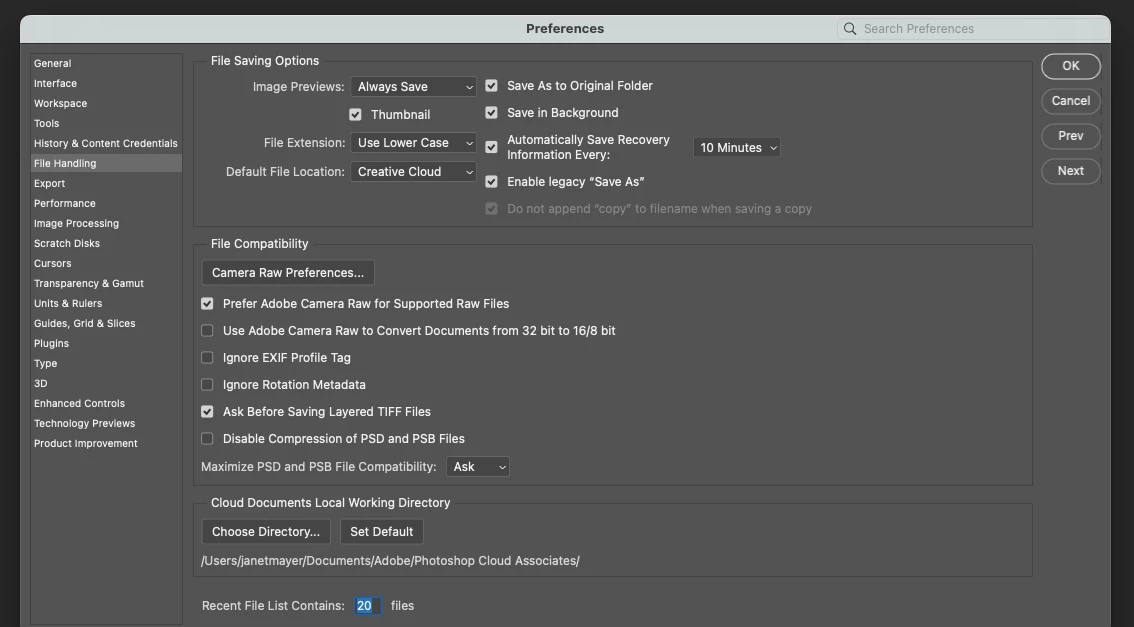Disable the Thumbnail checkbox
Viewport: 1134px width, 627px height.
[x=355, y=115]
